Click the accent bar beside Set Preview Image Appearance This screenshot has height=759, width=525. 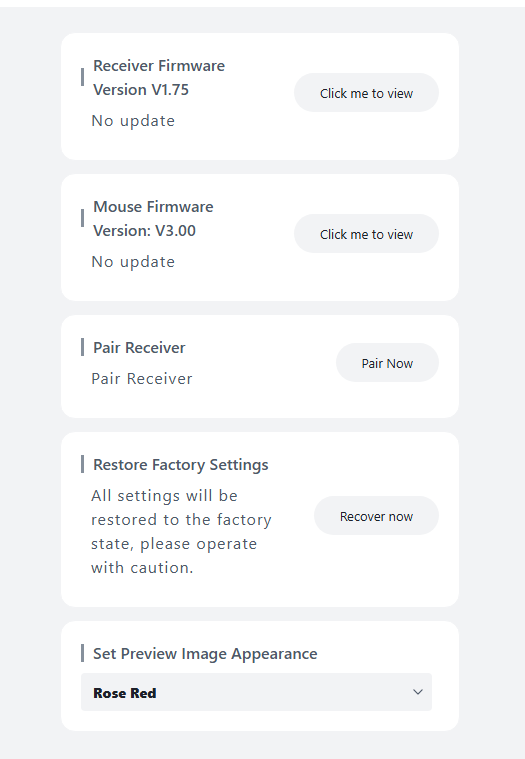click(x=82, y=653)
